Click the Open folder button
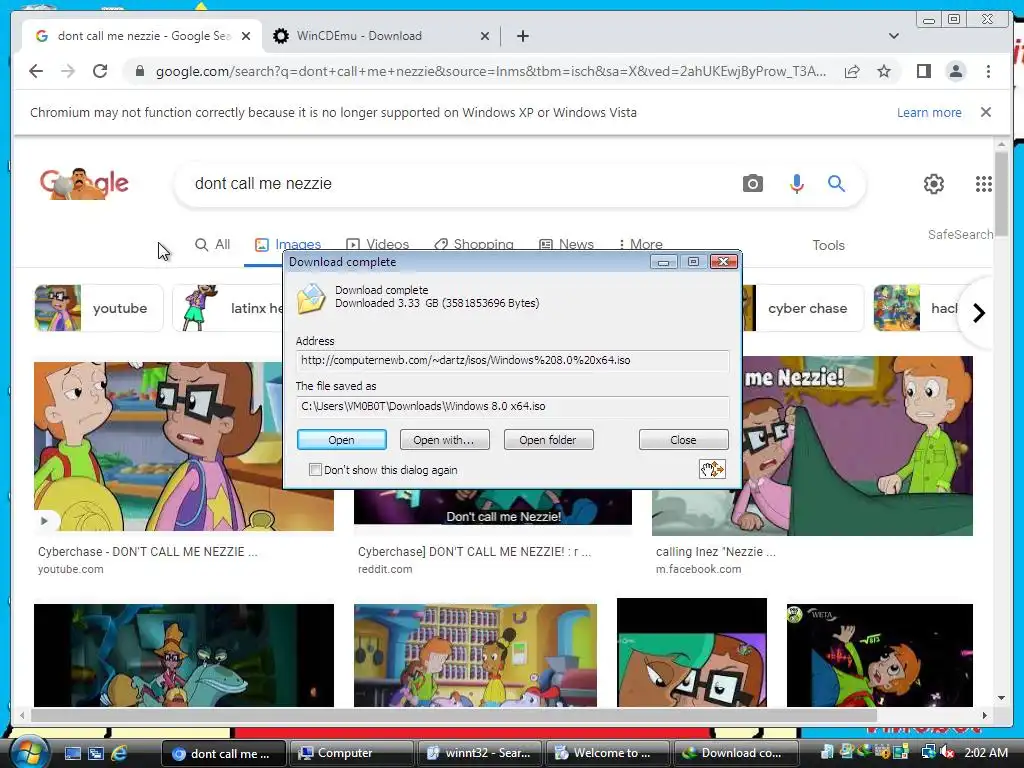Viewport: 1024px width, 768px height. click(x=548, y=440)
